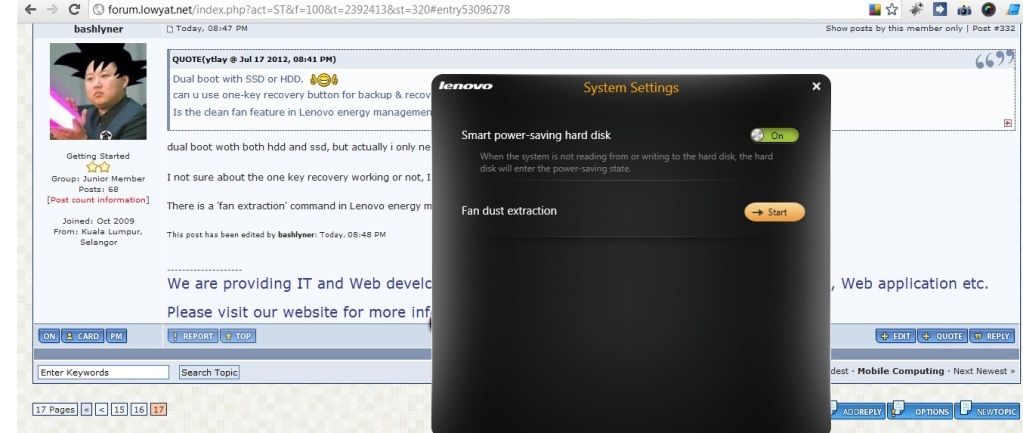1023x433 pixels.
Task: Go to first page with « button
Action: point(86,410)
